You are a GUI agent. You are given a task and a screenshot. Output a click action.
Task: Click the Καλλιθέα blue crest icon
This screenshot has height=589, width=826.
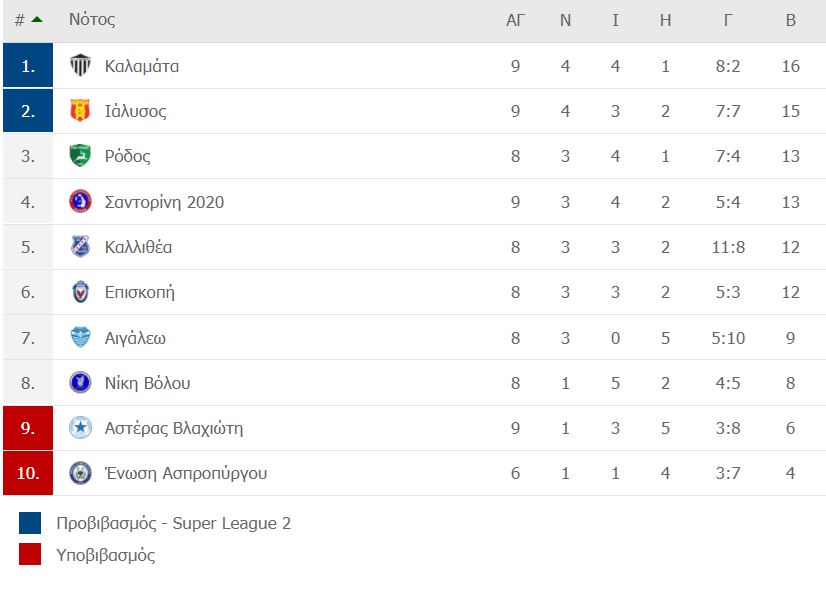coord(80,247)
